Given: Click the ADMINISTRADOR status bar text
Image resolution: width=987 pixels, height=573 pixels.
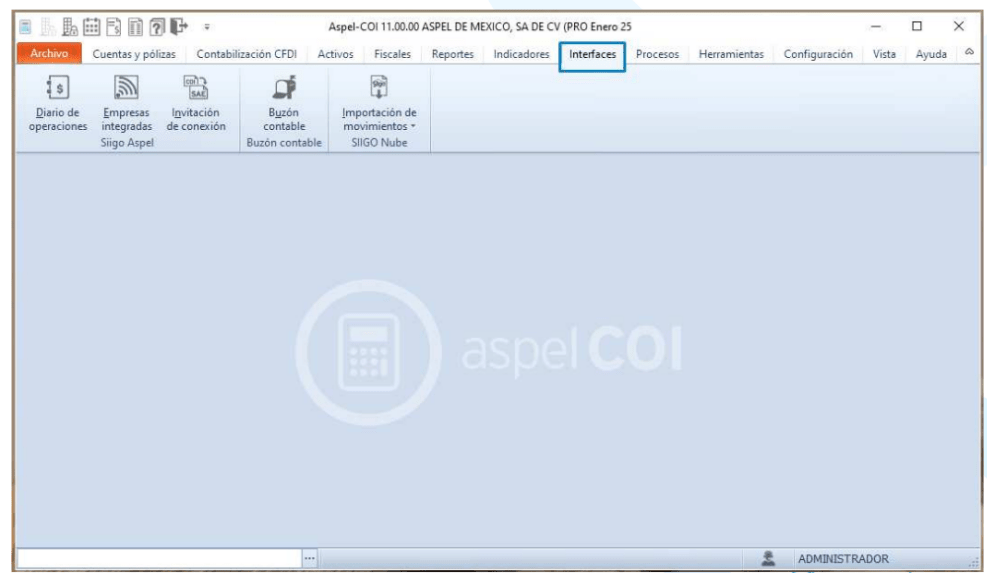Looking at the screenshot, I should click(x=843, y=559).
